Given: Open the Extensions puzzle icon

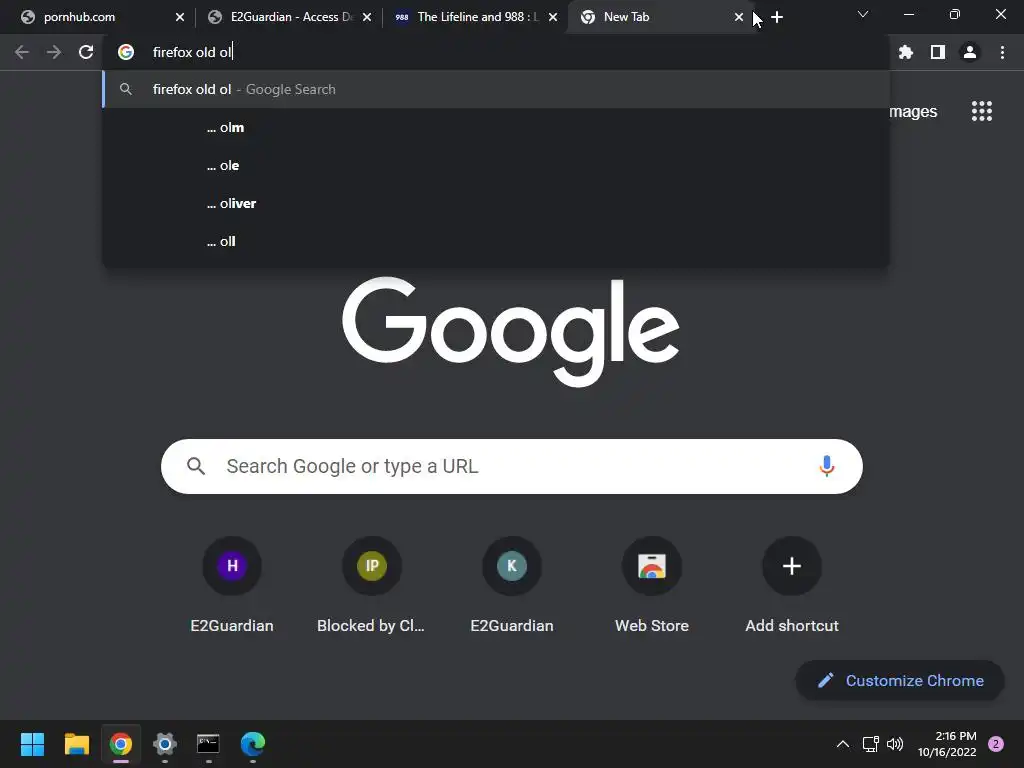Looking at the screenshot, I should [906, 52].
